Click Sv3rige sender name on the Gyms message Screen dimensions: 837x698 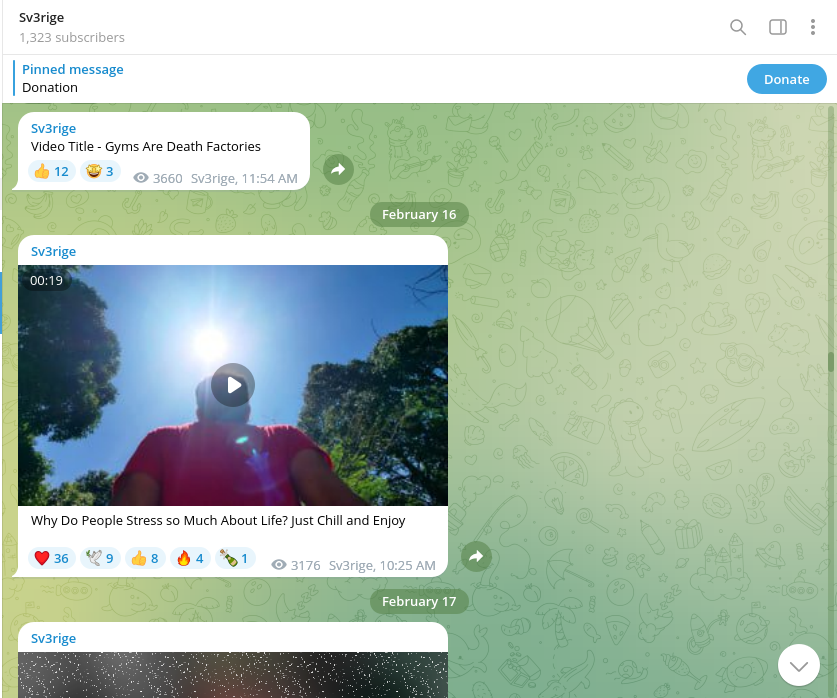pos(53,129)
